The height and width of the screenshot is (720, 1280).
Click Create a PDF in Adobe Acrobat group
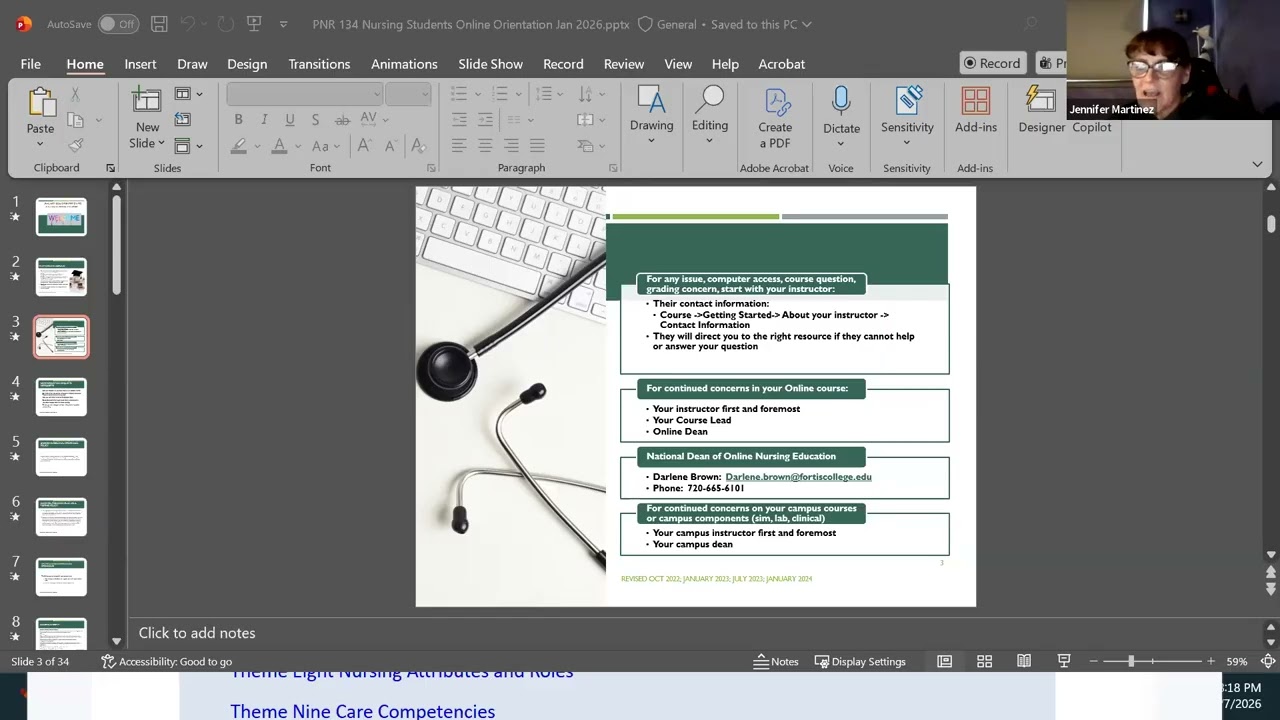(775, 118)
